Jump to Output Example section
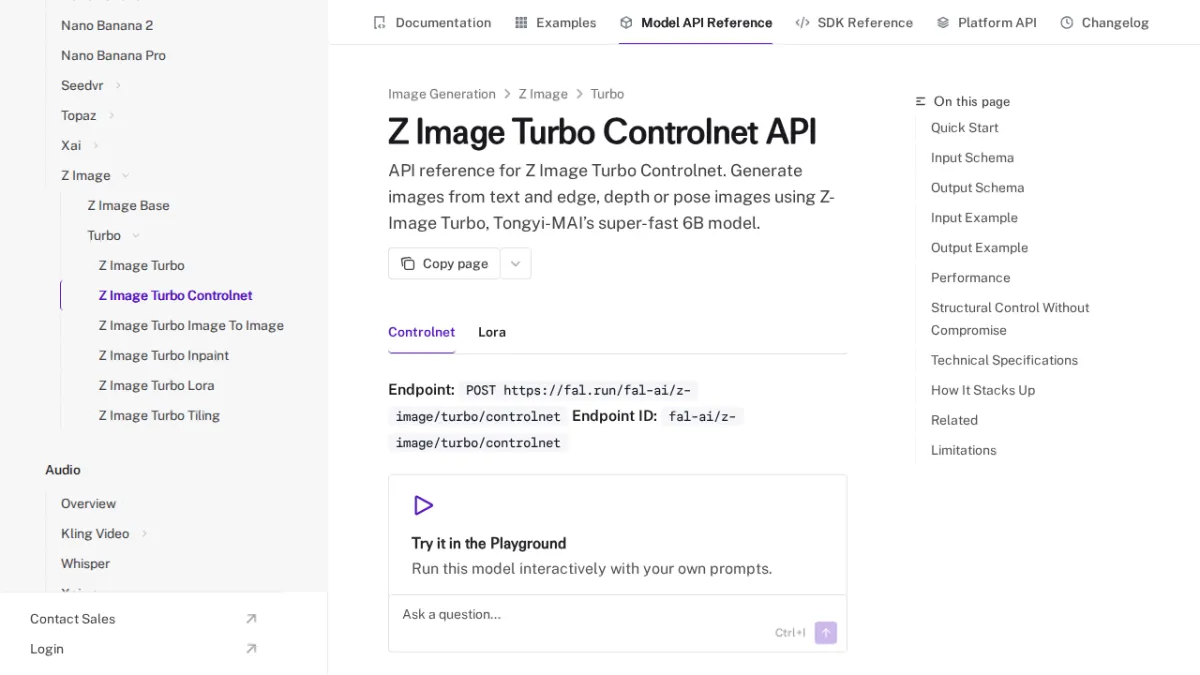1200x675 pixels. 979,248
